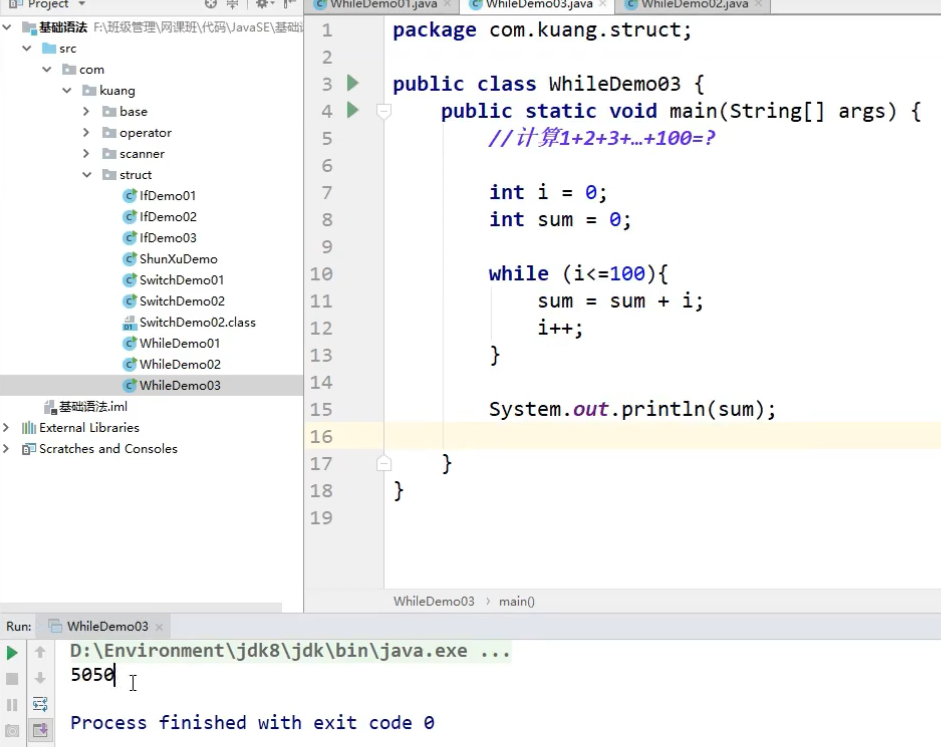This screenshot has width=941, height=747.
Task: Select WhileDemo03 in the project tree
Action: (x=180, y=385)
